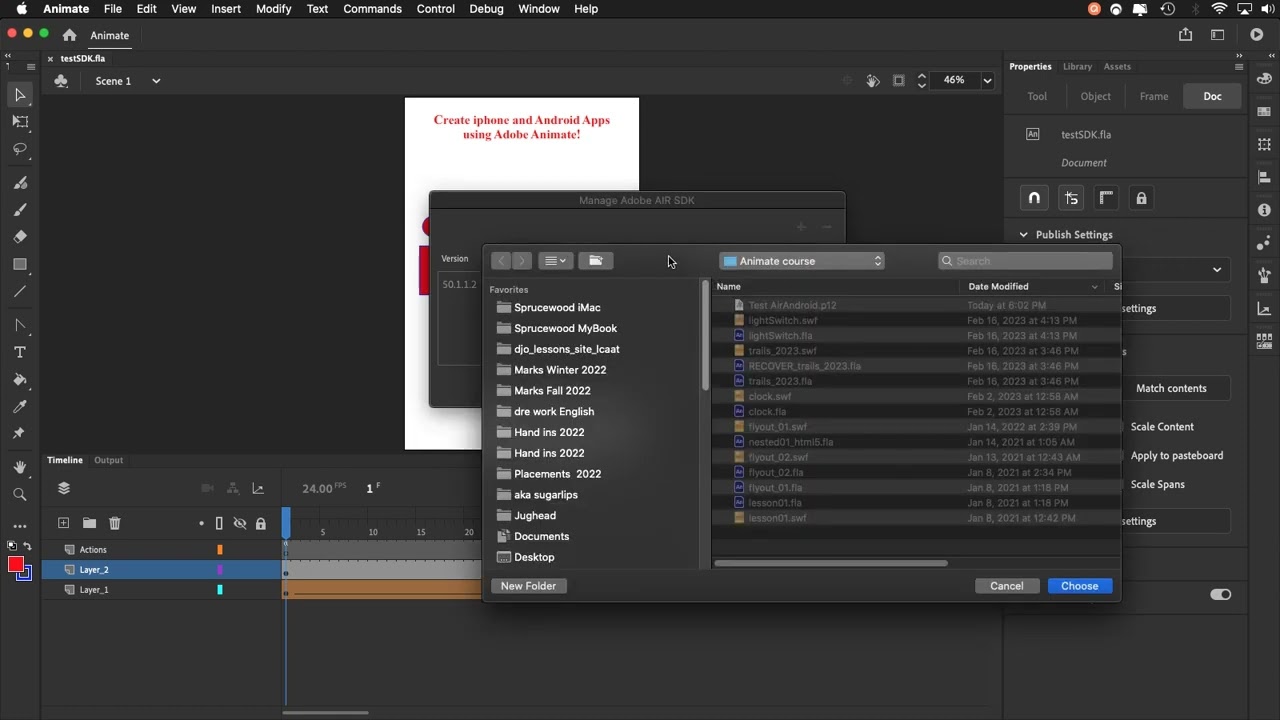This screenshot has height=720, width=1280.
Task: Open the Scene 1 dropdown
Action: click(x=156, y=81)
